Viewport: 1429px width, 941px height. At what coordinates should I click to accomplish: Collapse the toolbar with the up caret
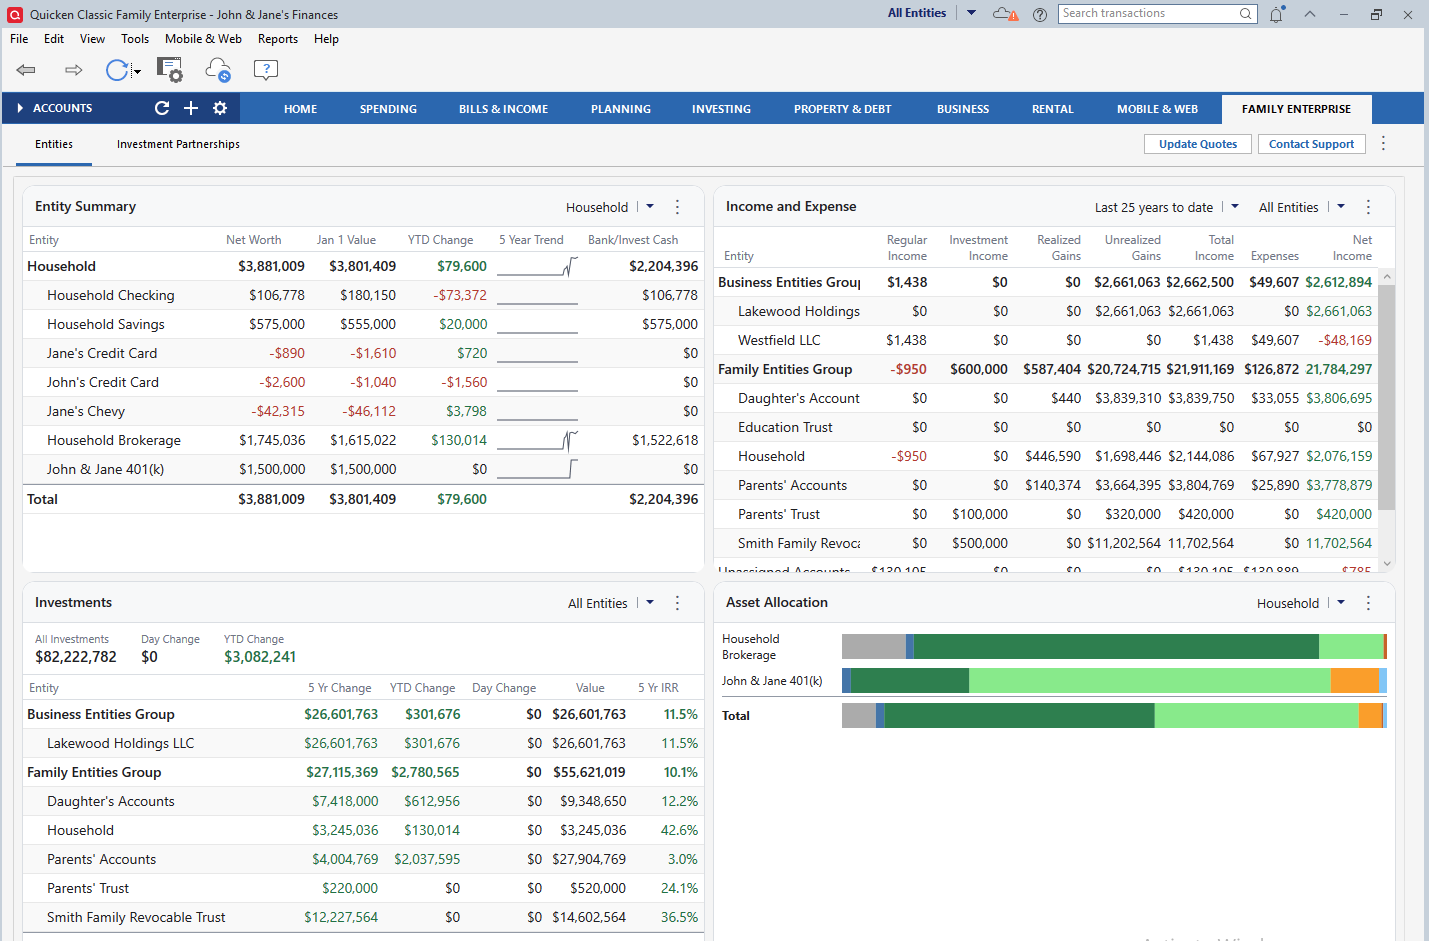pyautogui.click(x=1310, y=14)
